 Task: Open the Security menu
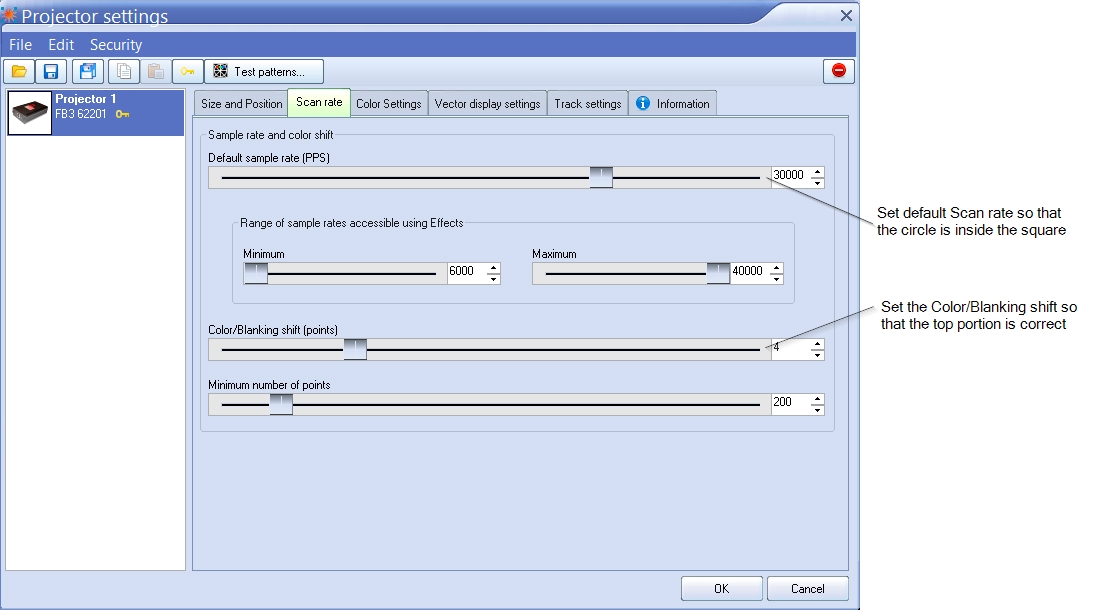pos(116,45)
